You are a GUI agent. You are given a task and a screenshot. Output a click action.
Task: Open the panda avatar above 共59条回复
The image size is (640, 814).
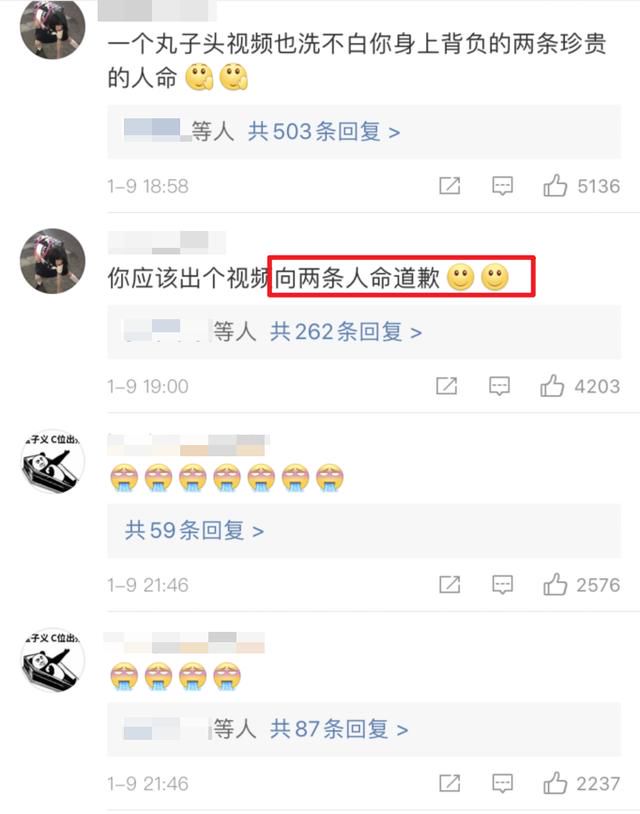(x=52, y=462)
